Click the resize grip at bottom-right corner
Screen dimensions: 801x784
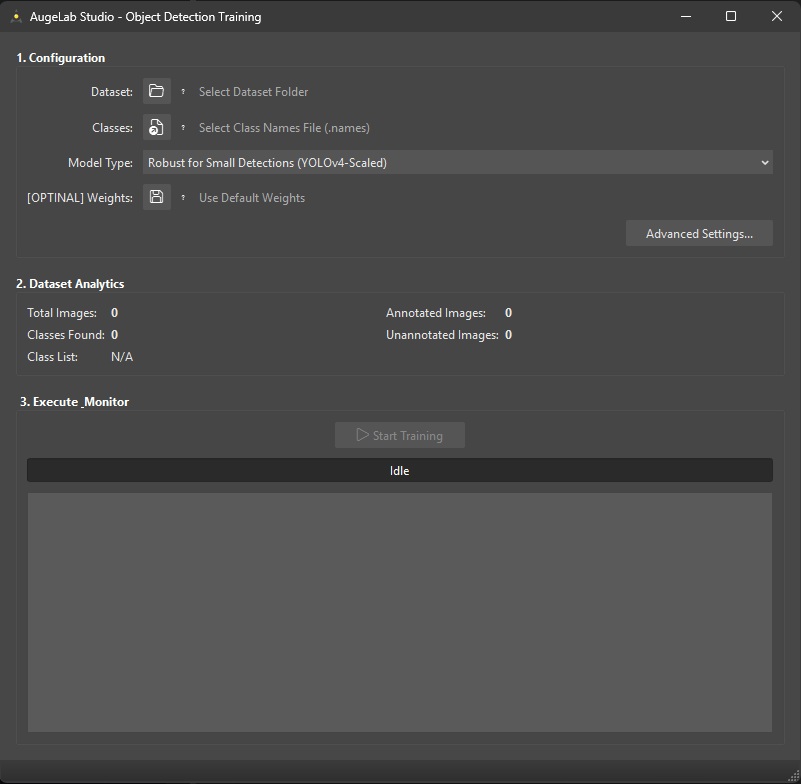click(793, 777)
